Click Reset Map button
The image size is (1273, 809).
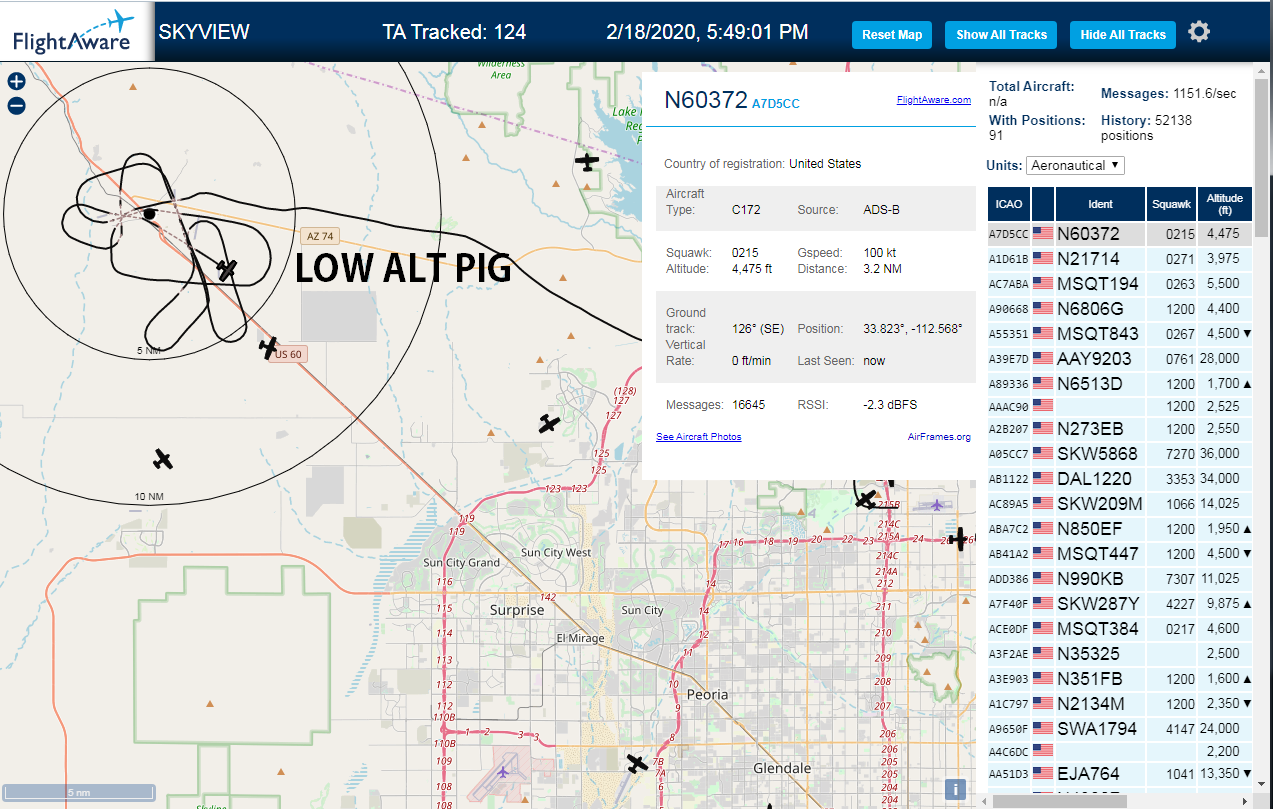892,34
